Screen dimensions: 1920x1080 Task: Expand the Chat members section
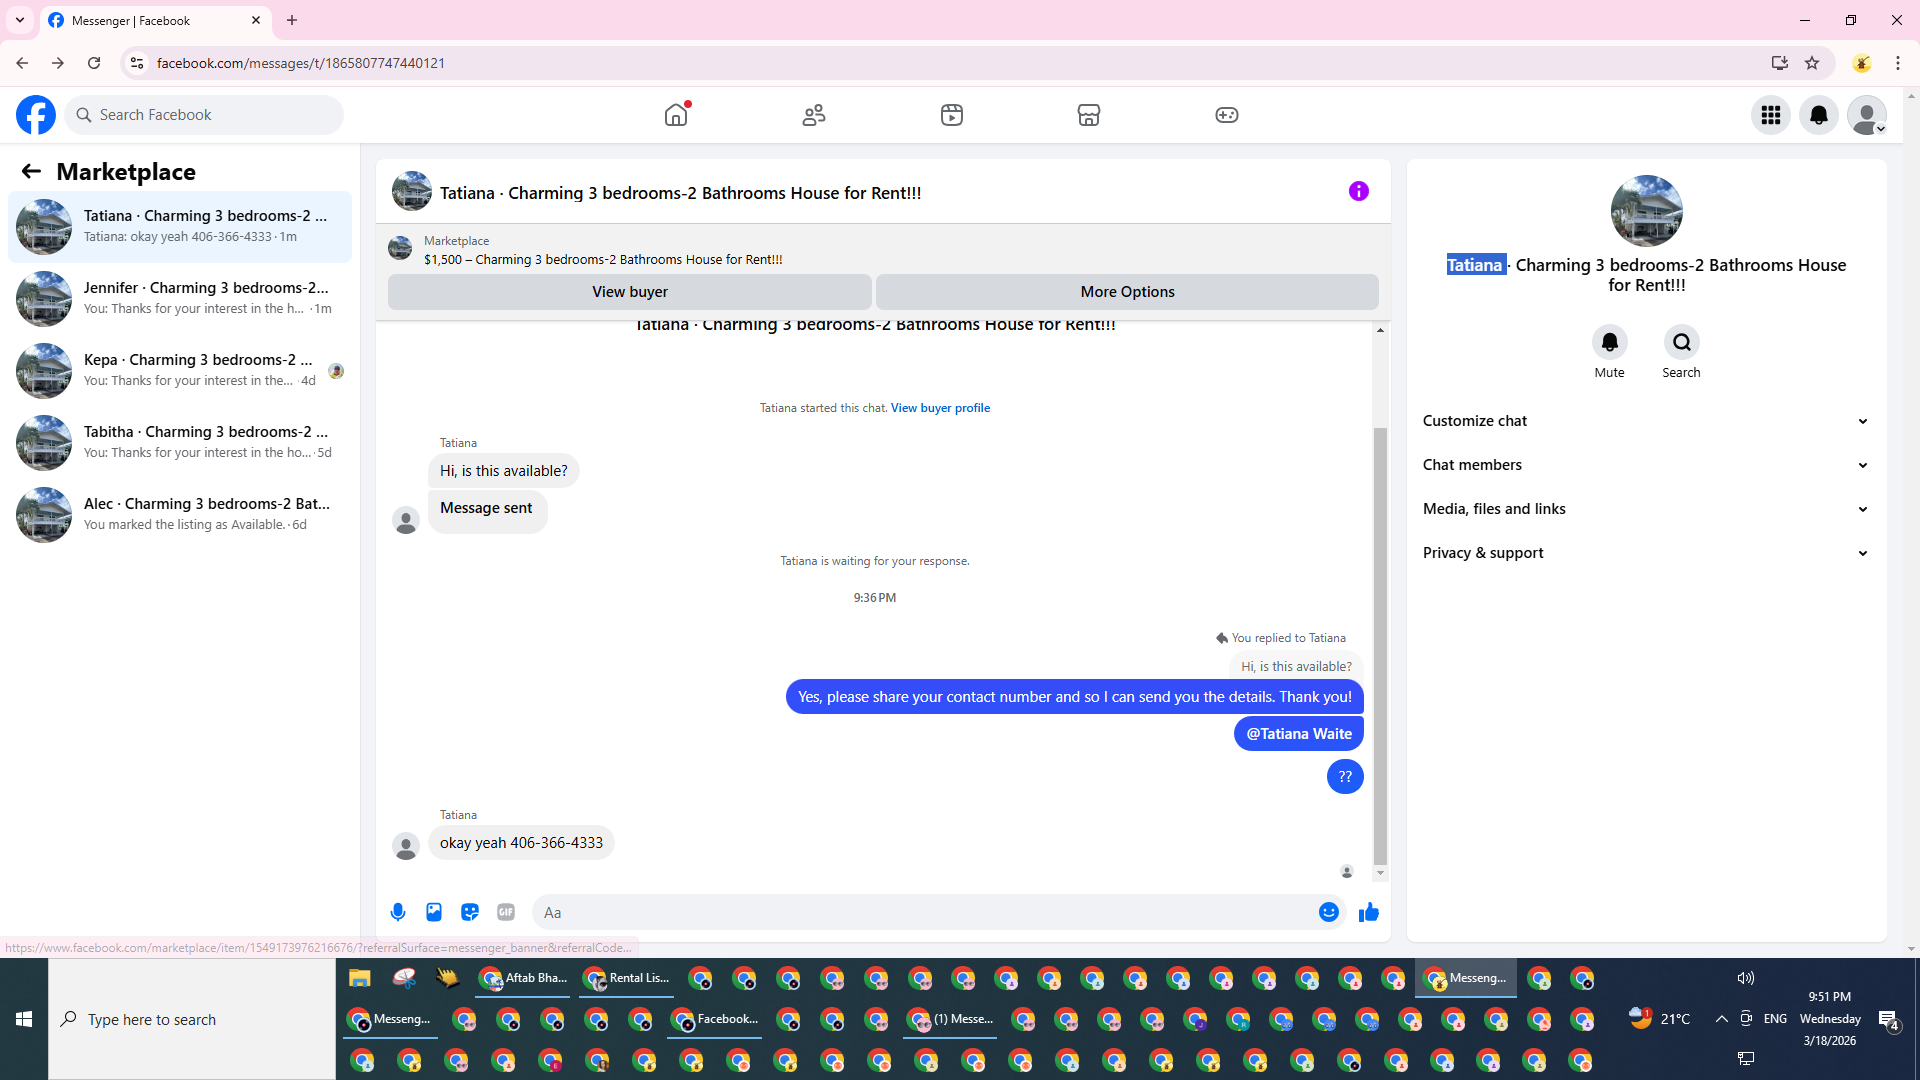tap(1645, 465)
